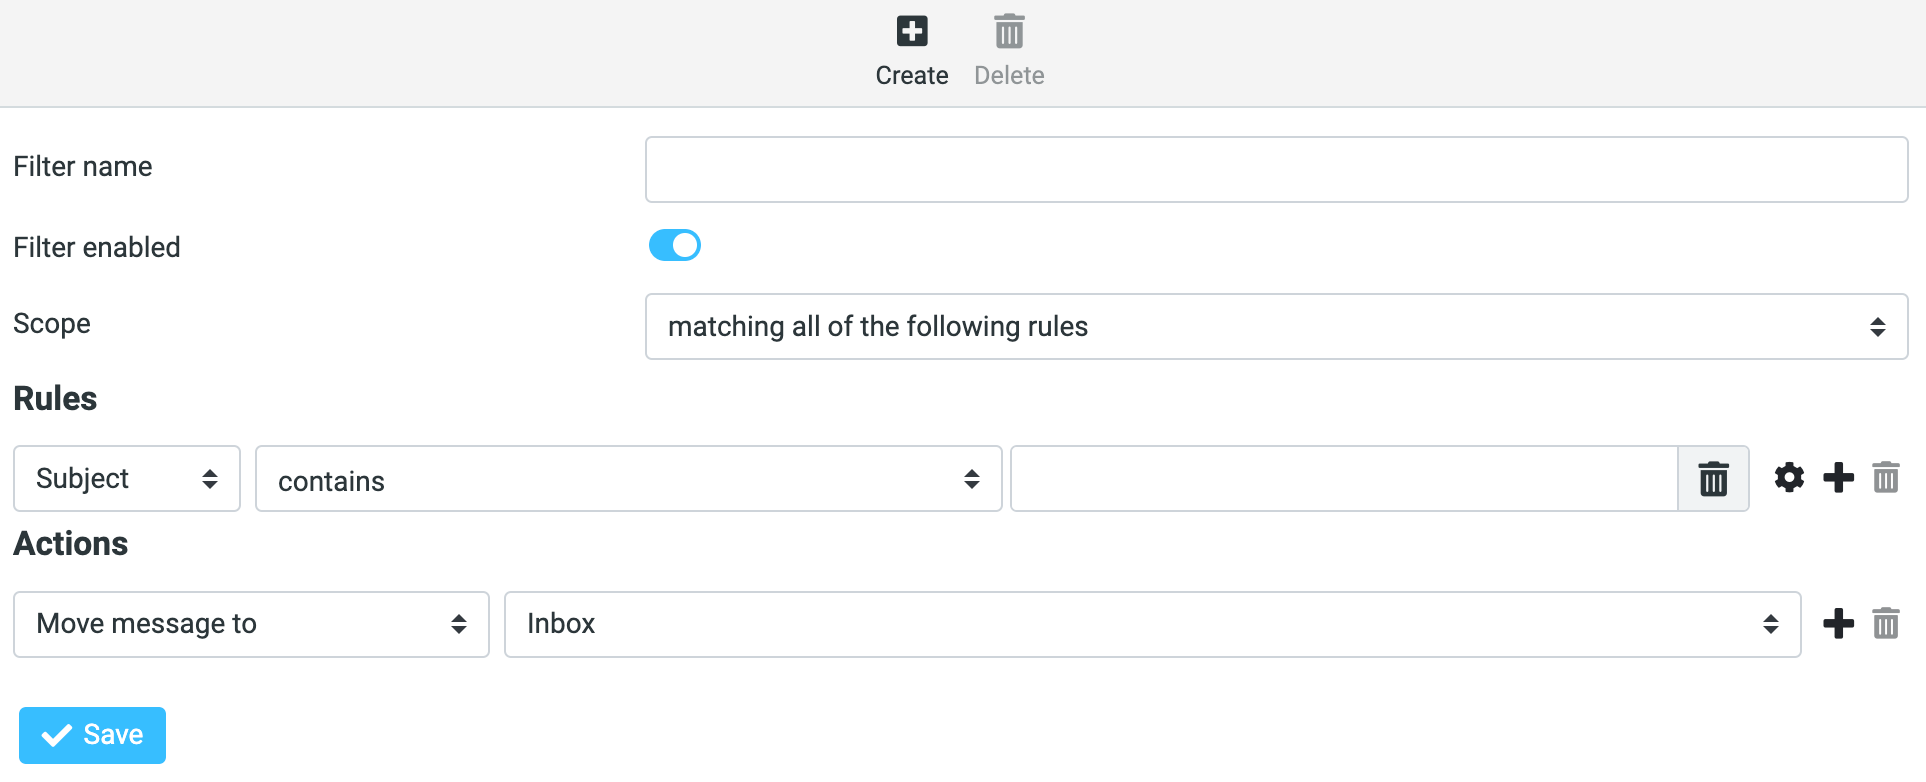Click the Scope label text
The width and height of the screenshot is (1926, 782).
pos(52,324)
